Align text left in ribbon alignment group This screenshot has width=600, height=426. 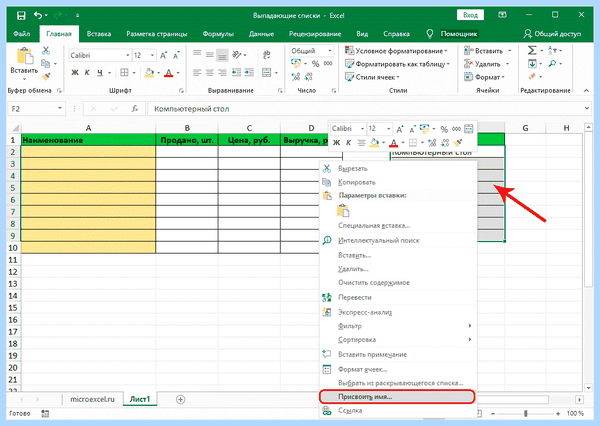point(197,72)
